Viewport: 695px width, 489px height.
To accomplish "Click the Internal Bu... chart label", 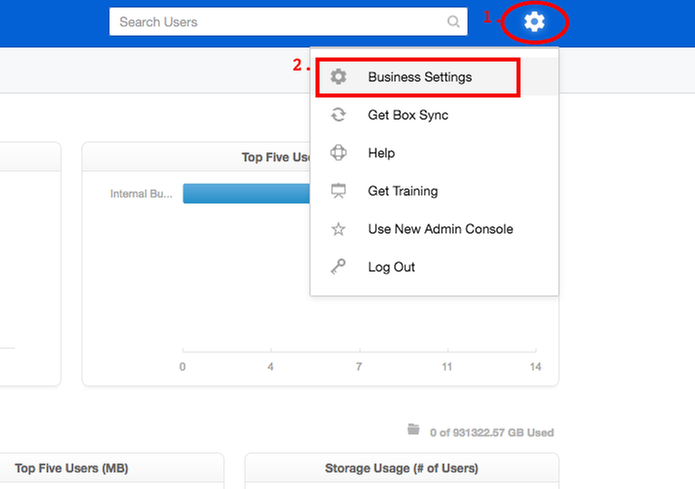I will pyautogui.click(x=141, y=194).
